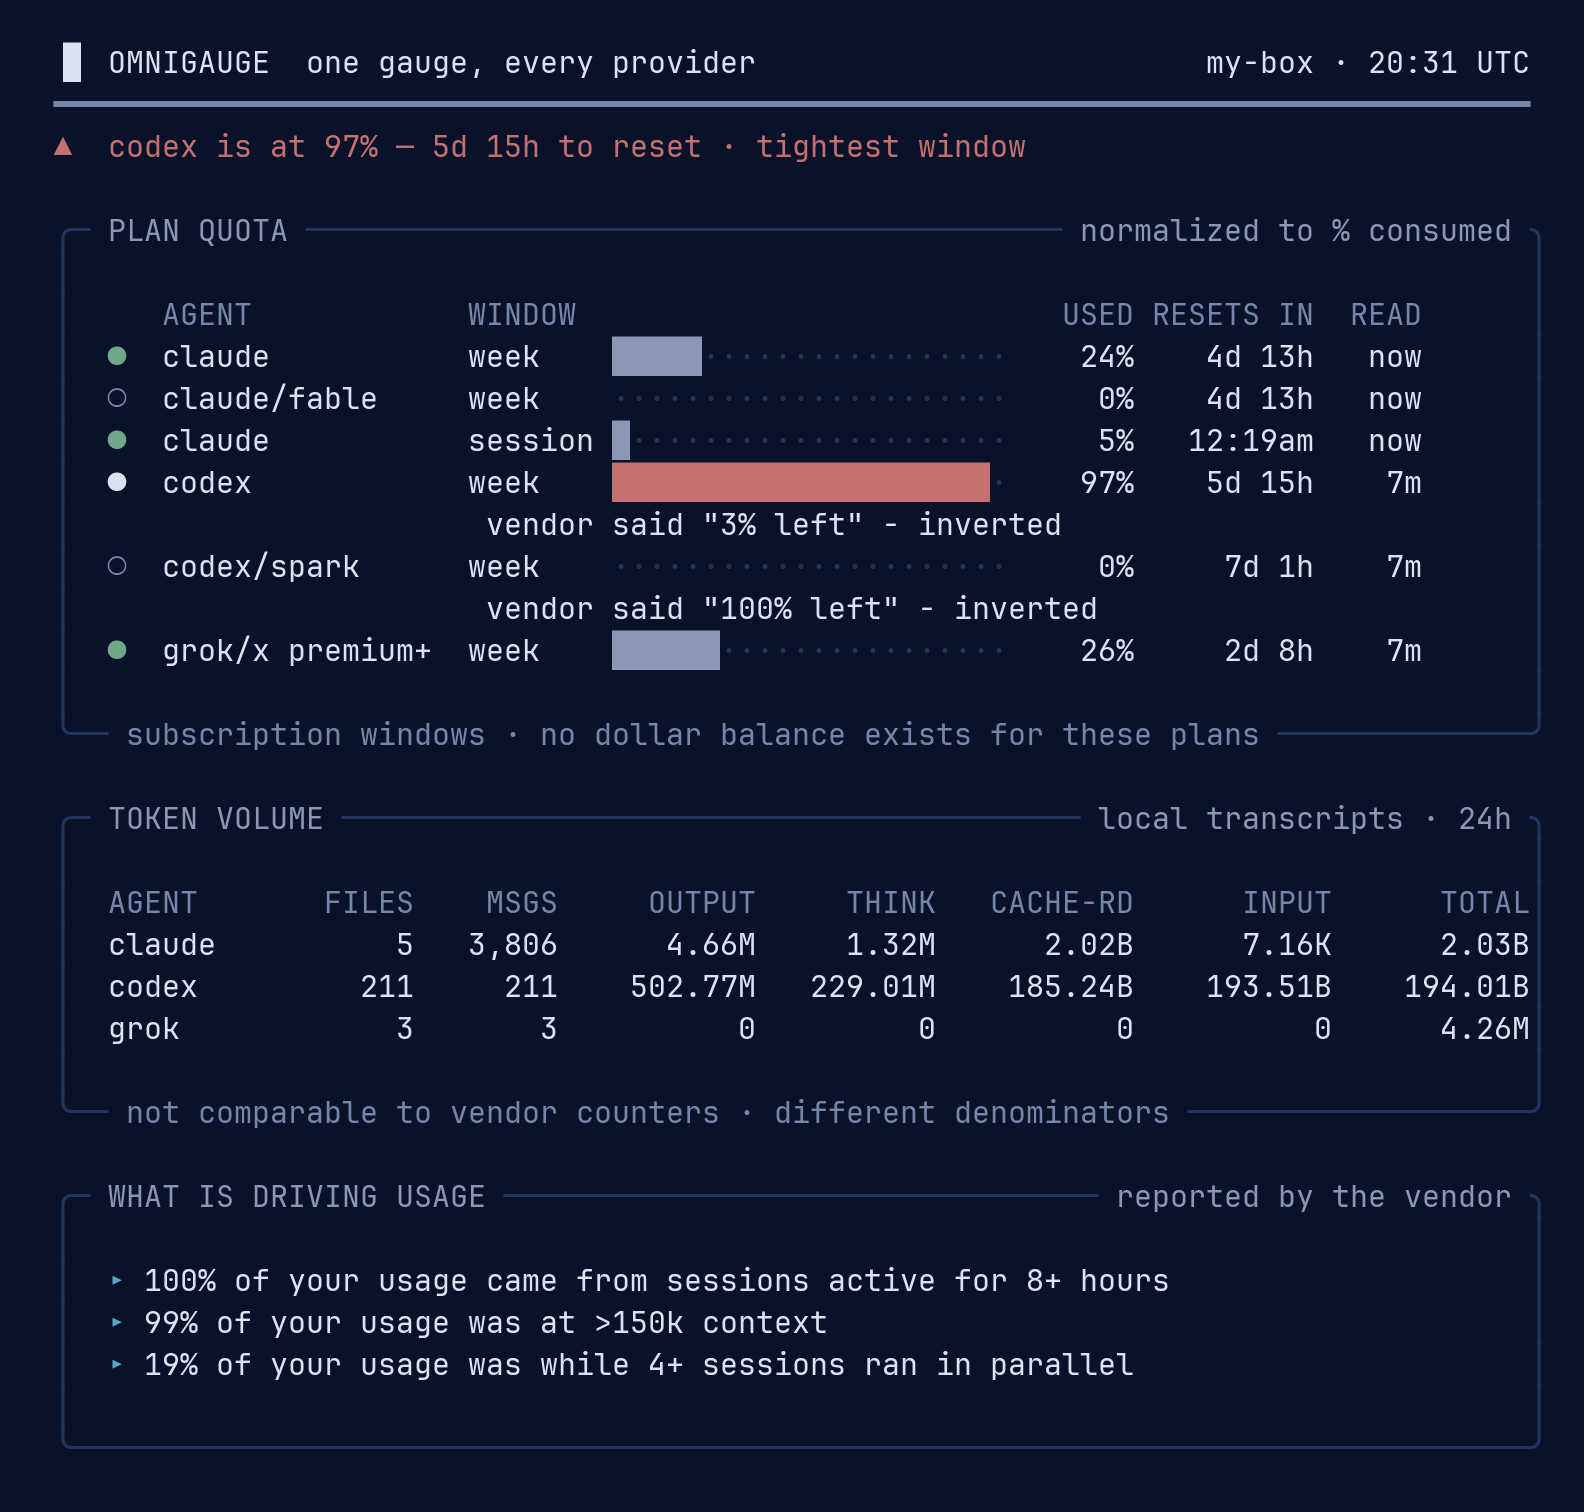Click AGENT header in Plan Quota table
The width and height of the screenshot is (1584, 1512).
point(207,315)
